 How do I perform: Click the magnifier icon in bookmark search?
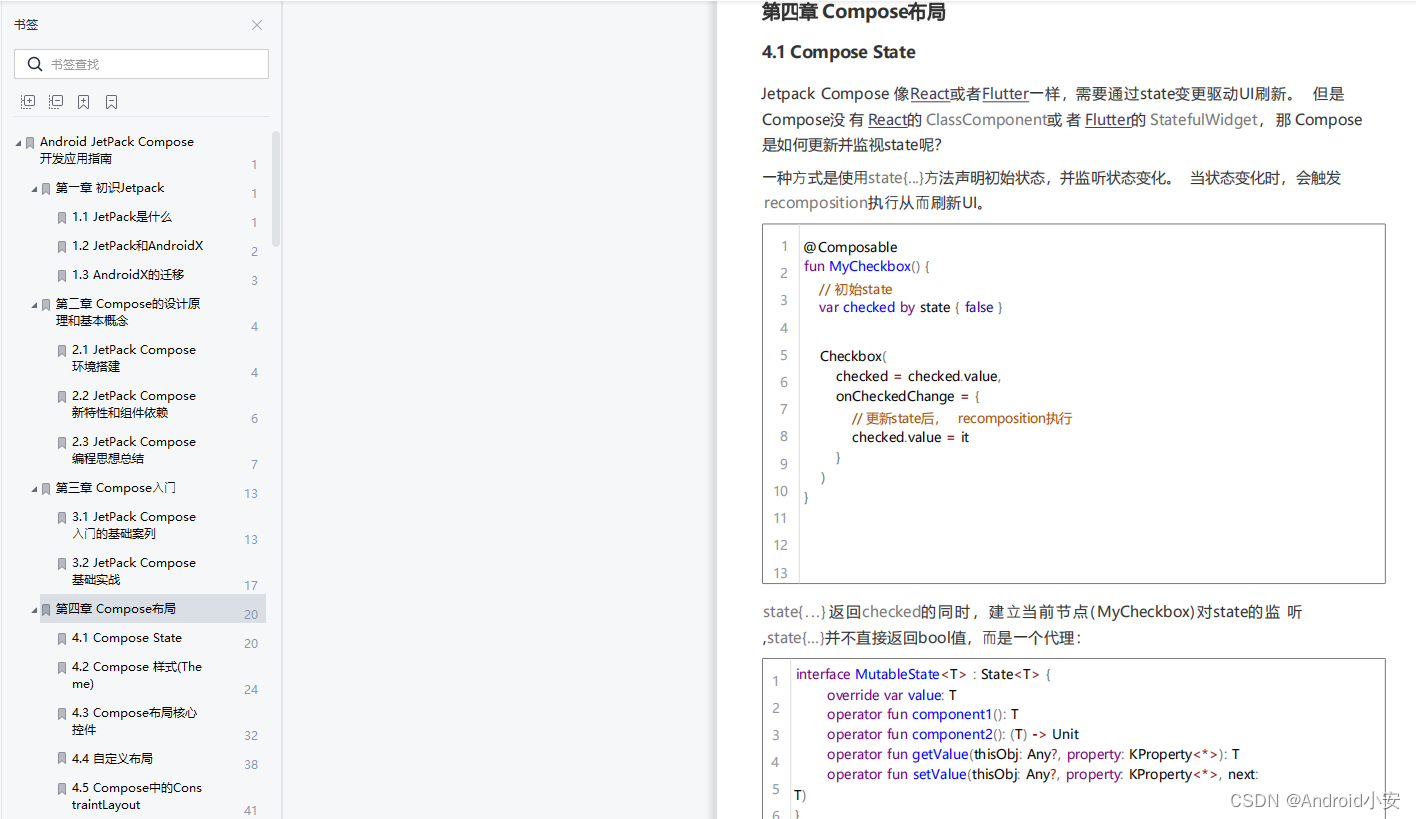[x=35, y=64]
